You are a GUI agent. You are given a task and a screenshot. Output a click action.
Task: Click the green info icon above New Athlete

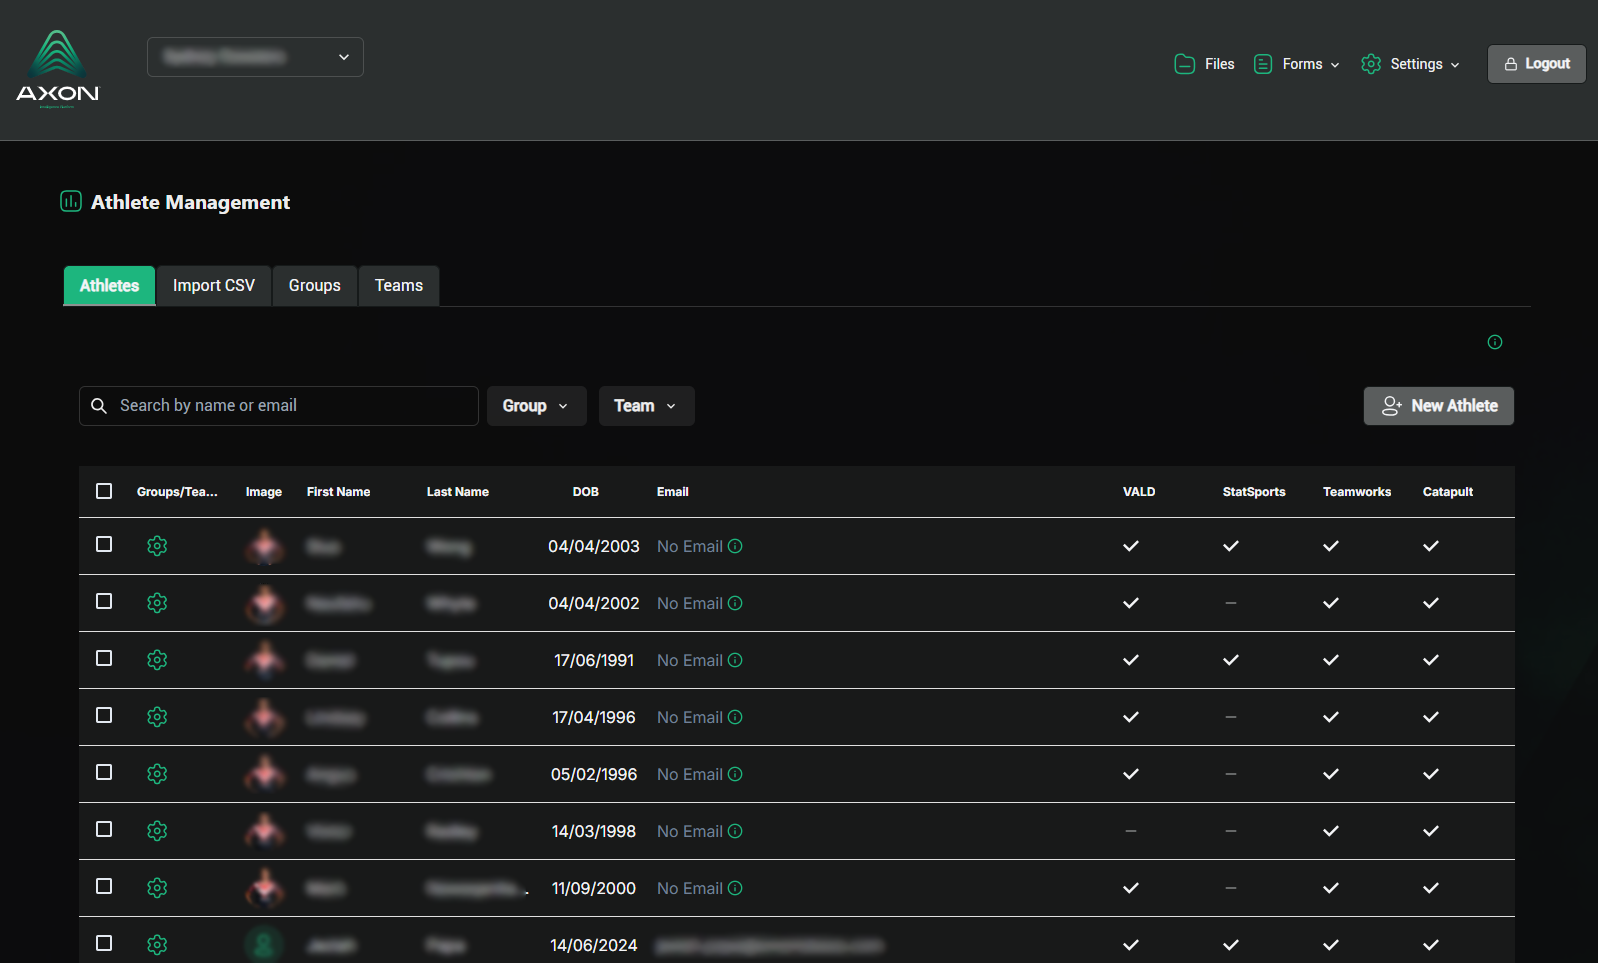(x=1495, y=342)
